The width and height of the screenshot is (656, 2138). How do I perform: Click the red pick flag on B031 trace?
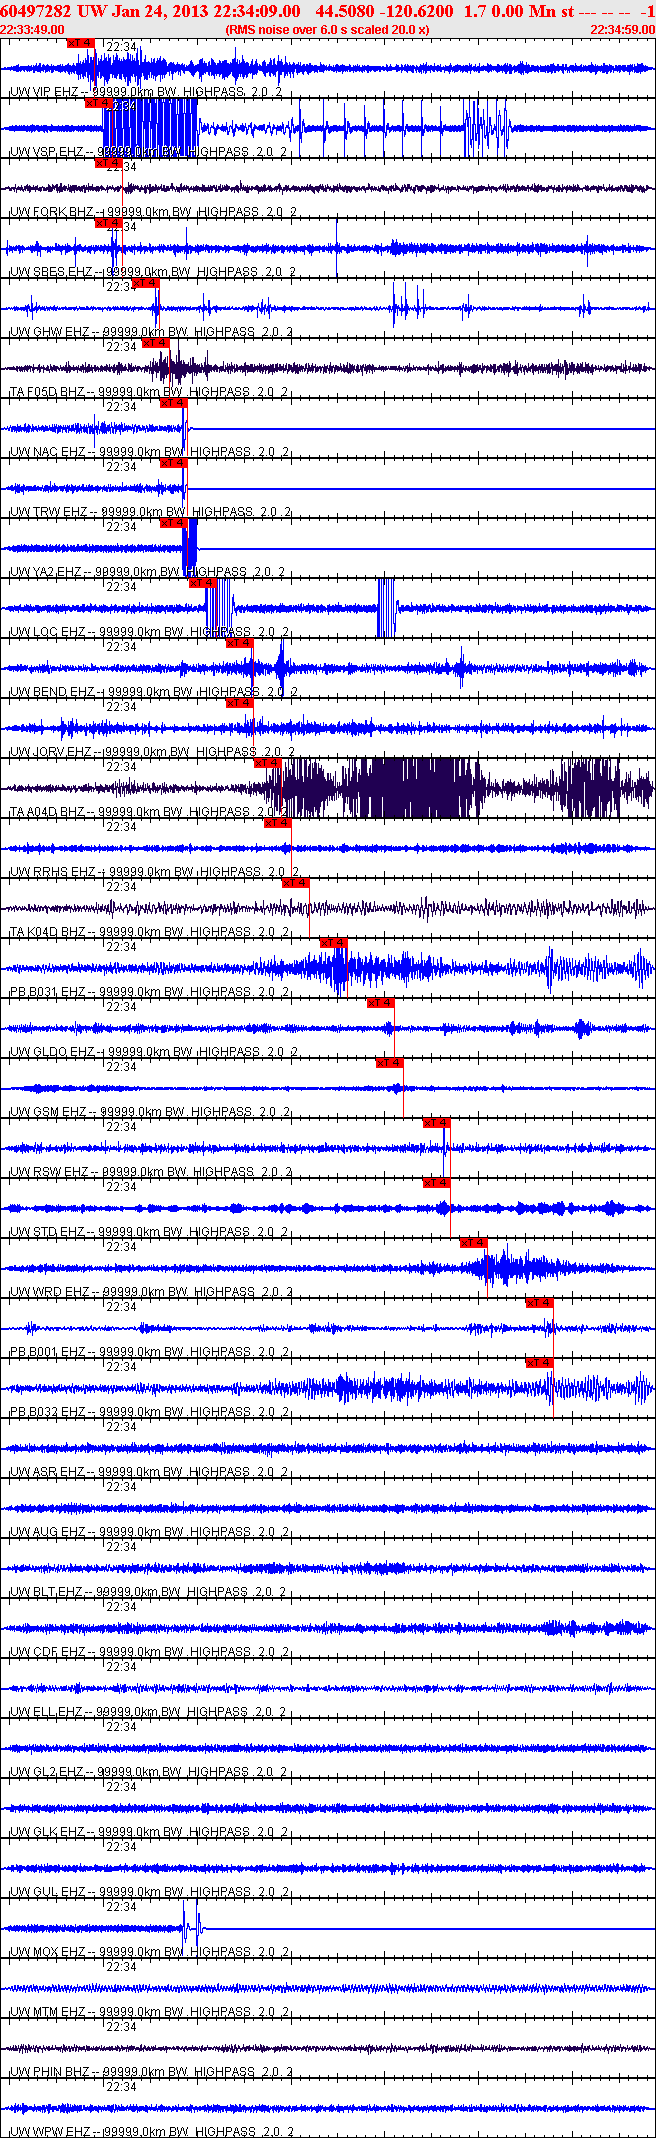pos(333,943)
